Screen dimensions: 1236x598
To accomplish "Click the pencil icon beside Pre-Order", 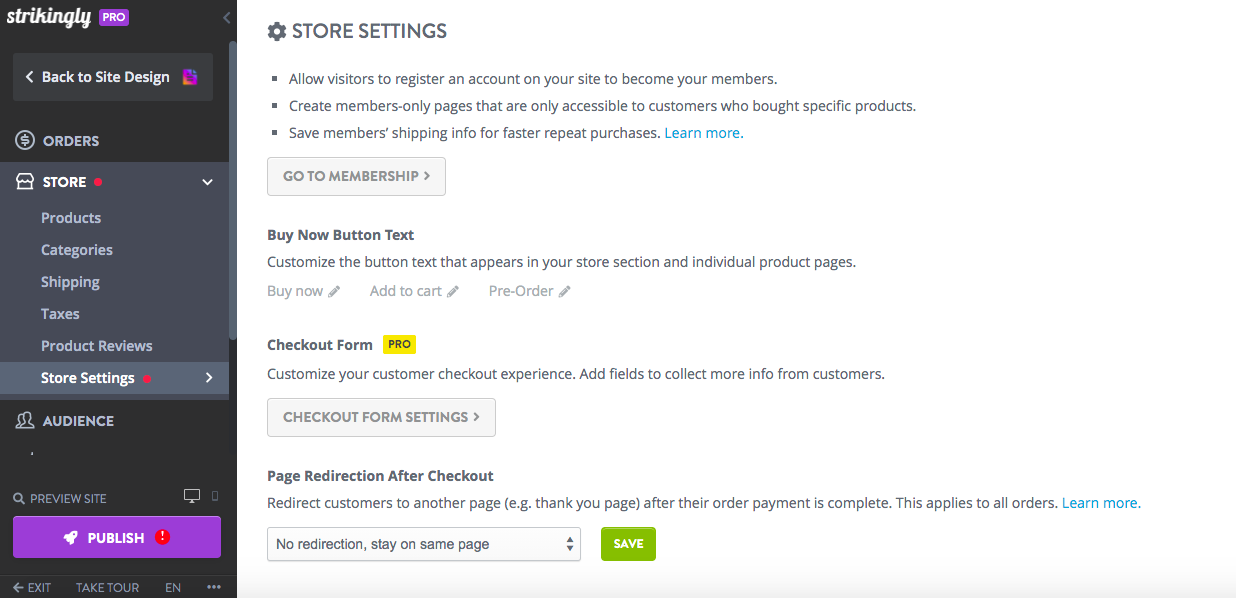I will click(x=565, y=291).
